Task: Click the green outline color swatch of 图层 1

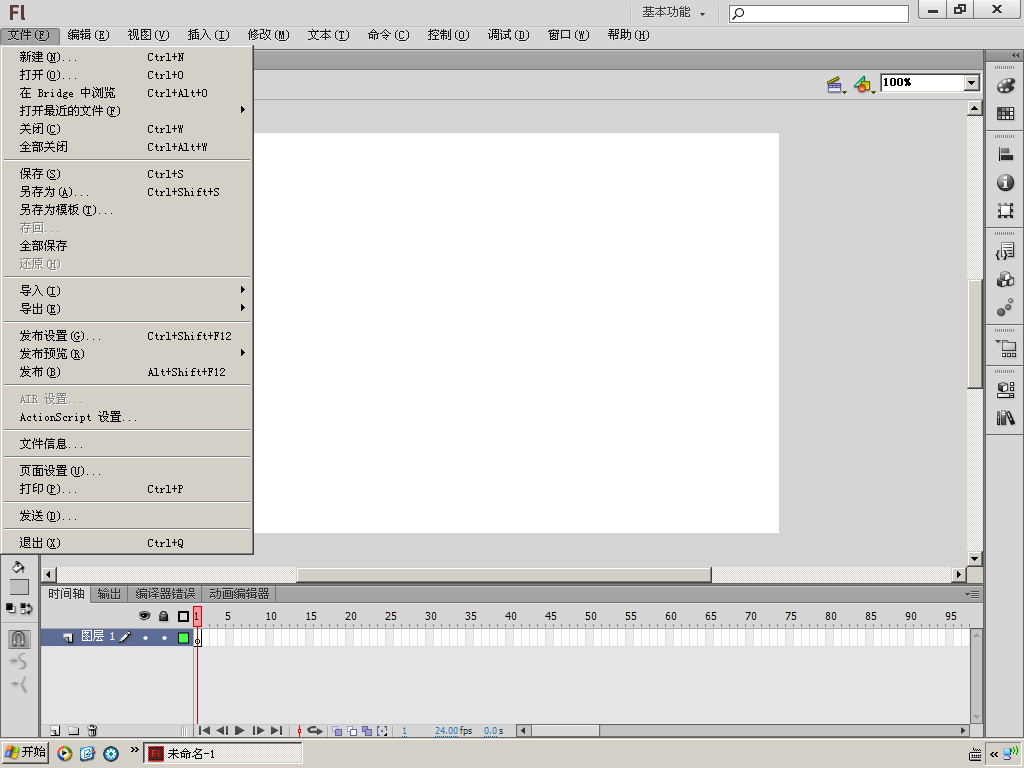Action: pos(184,637)
